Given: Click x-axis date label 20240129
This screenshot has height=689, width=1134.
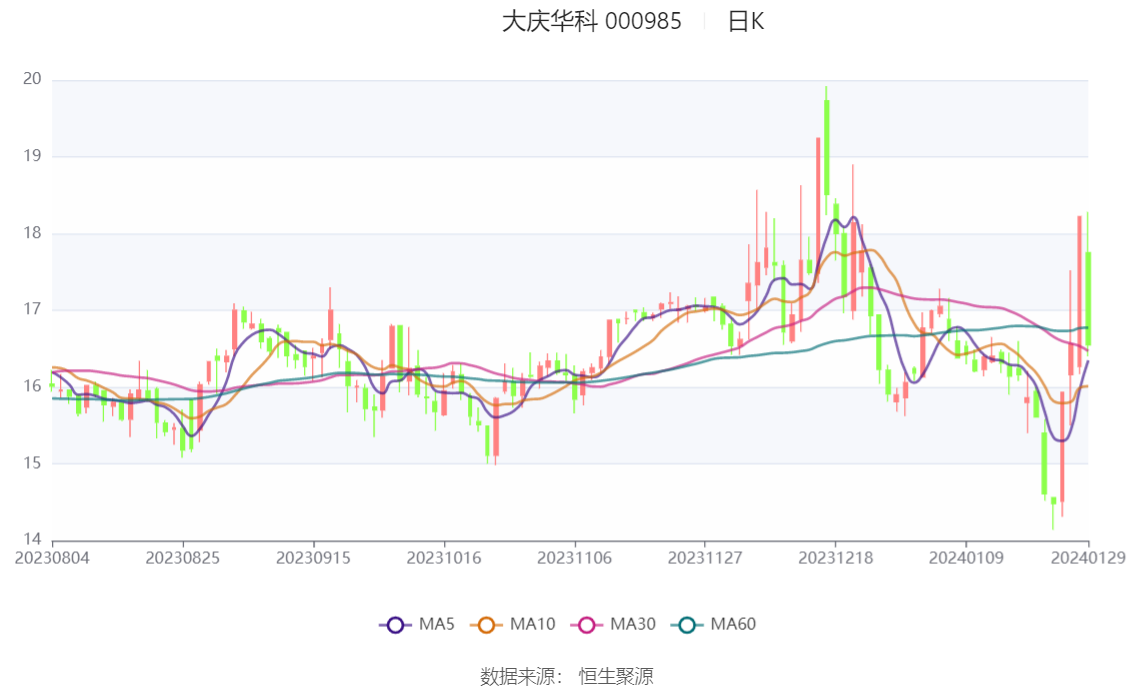Looking at the screenshot, I should (x=1088, y=558).
